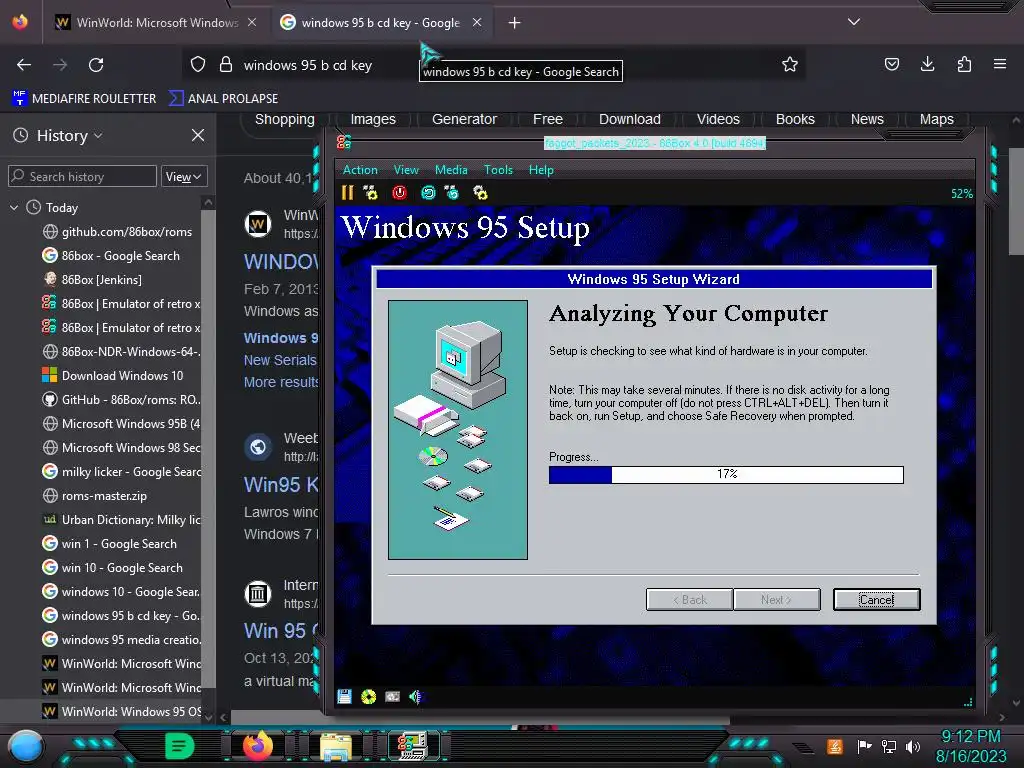Image resolution: width=1024 pixels, height=768 pixels.
Task: Open the New Serials search result link
Action: coord(280,360)
